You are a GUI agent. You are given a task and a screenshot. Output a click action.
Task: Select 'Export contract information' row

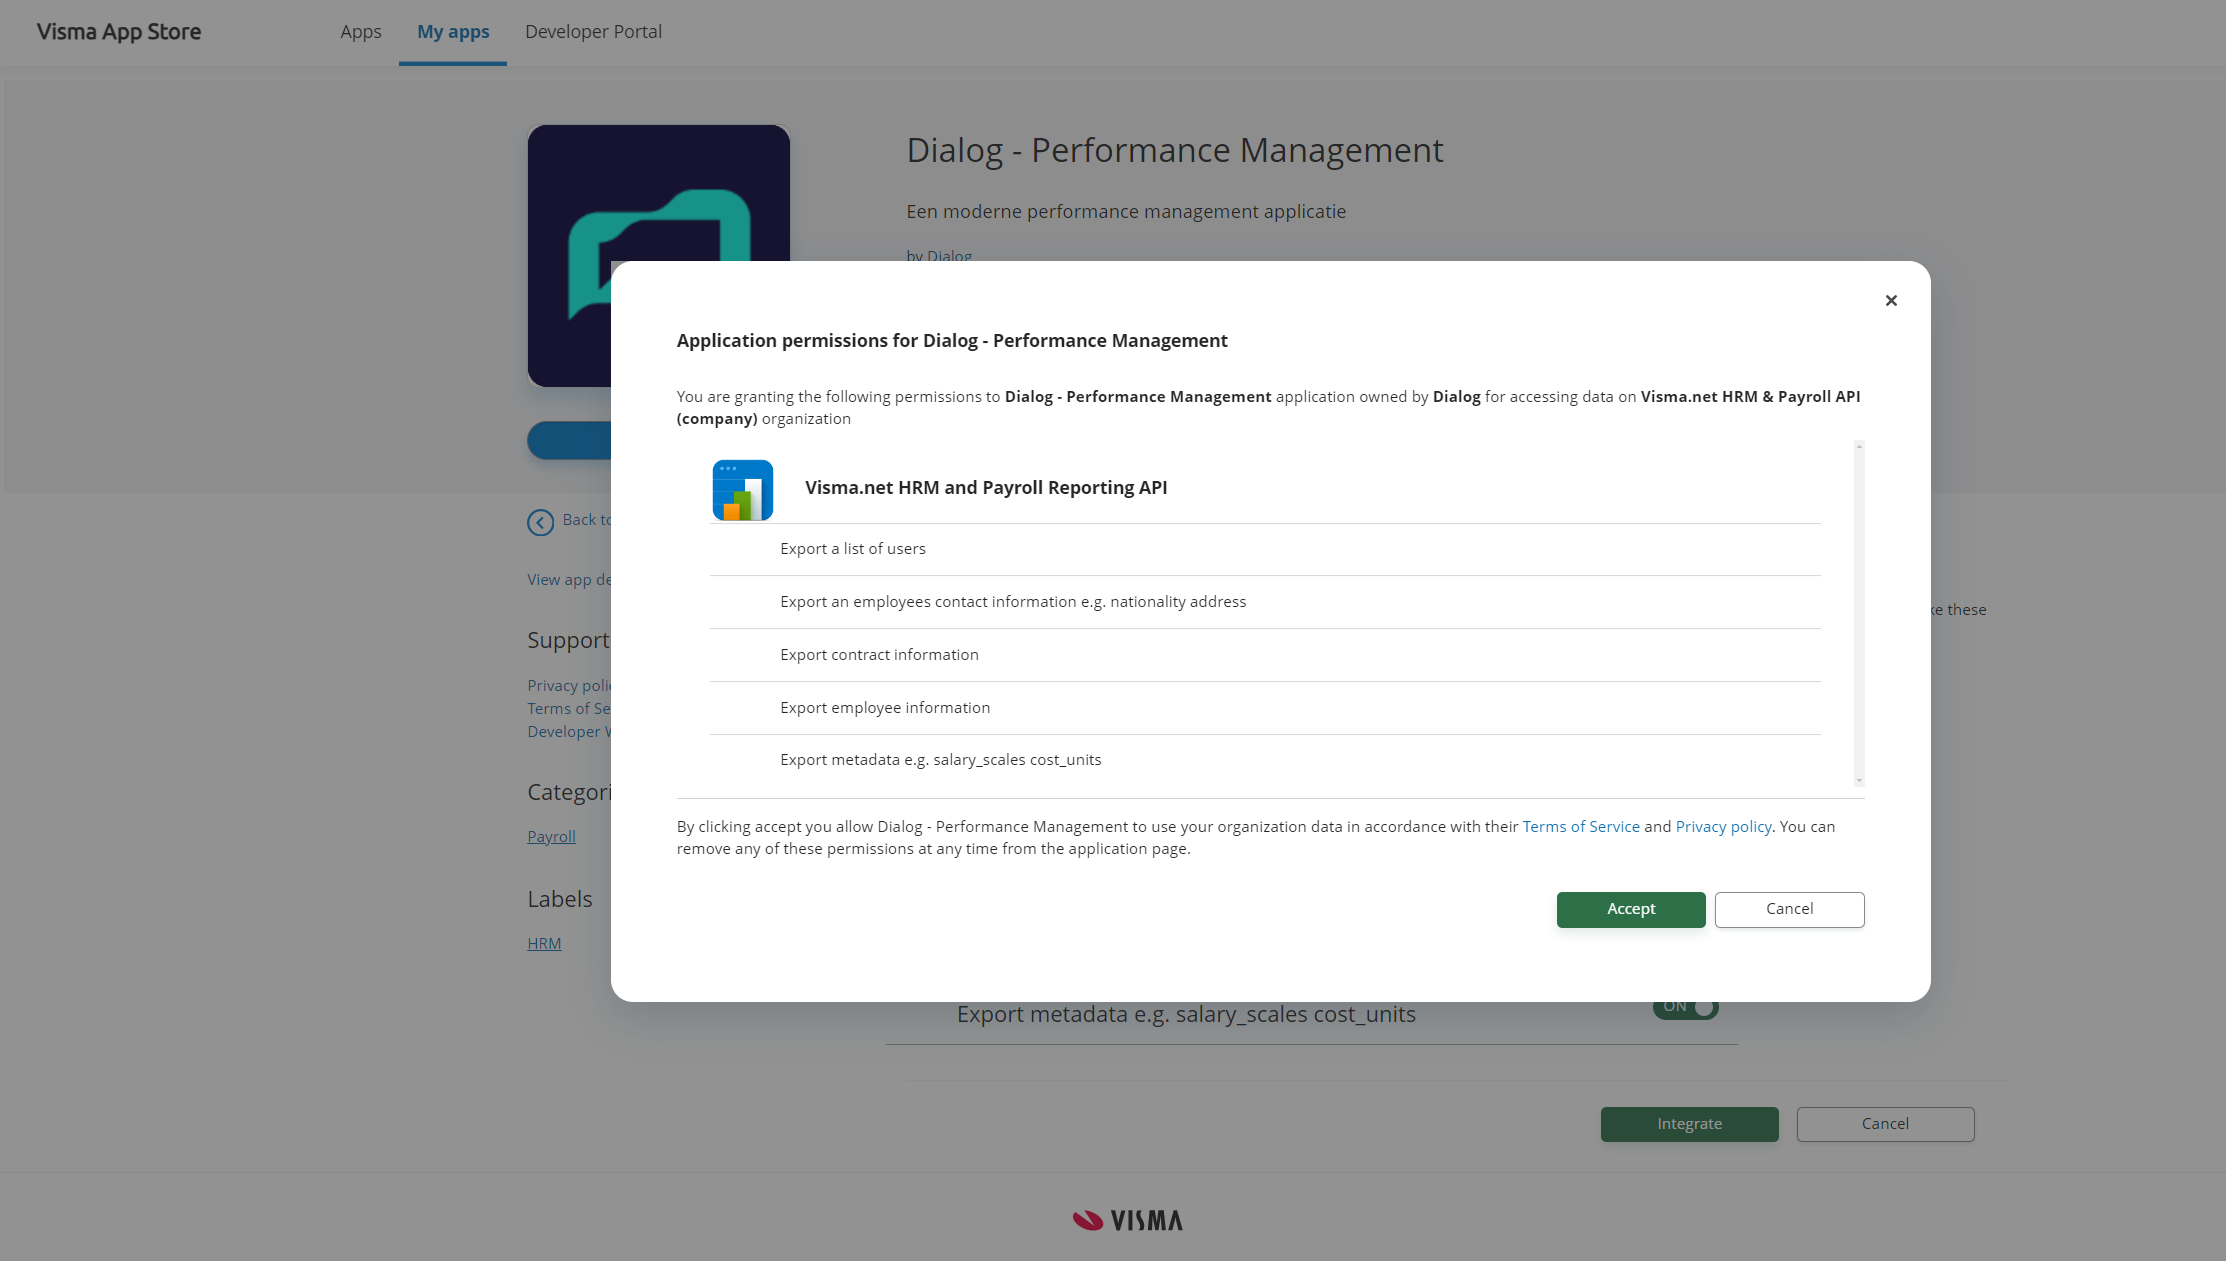coord(1265,655)
